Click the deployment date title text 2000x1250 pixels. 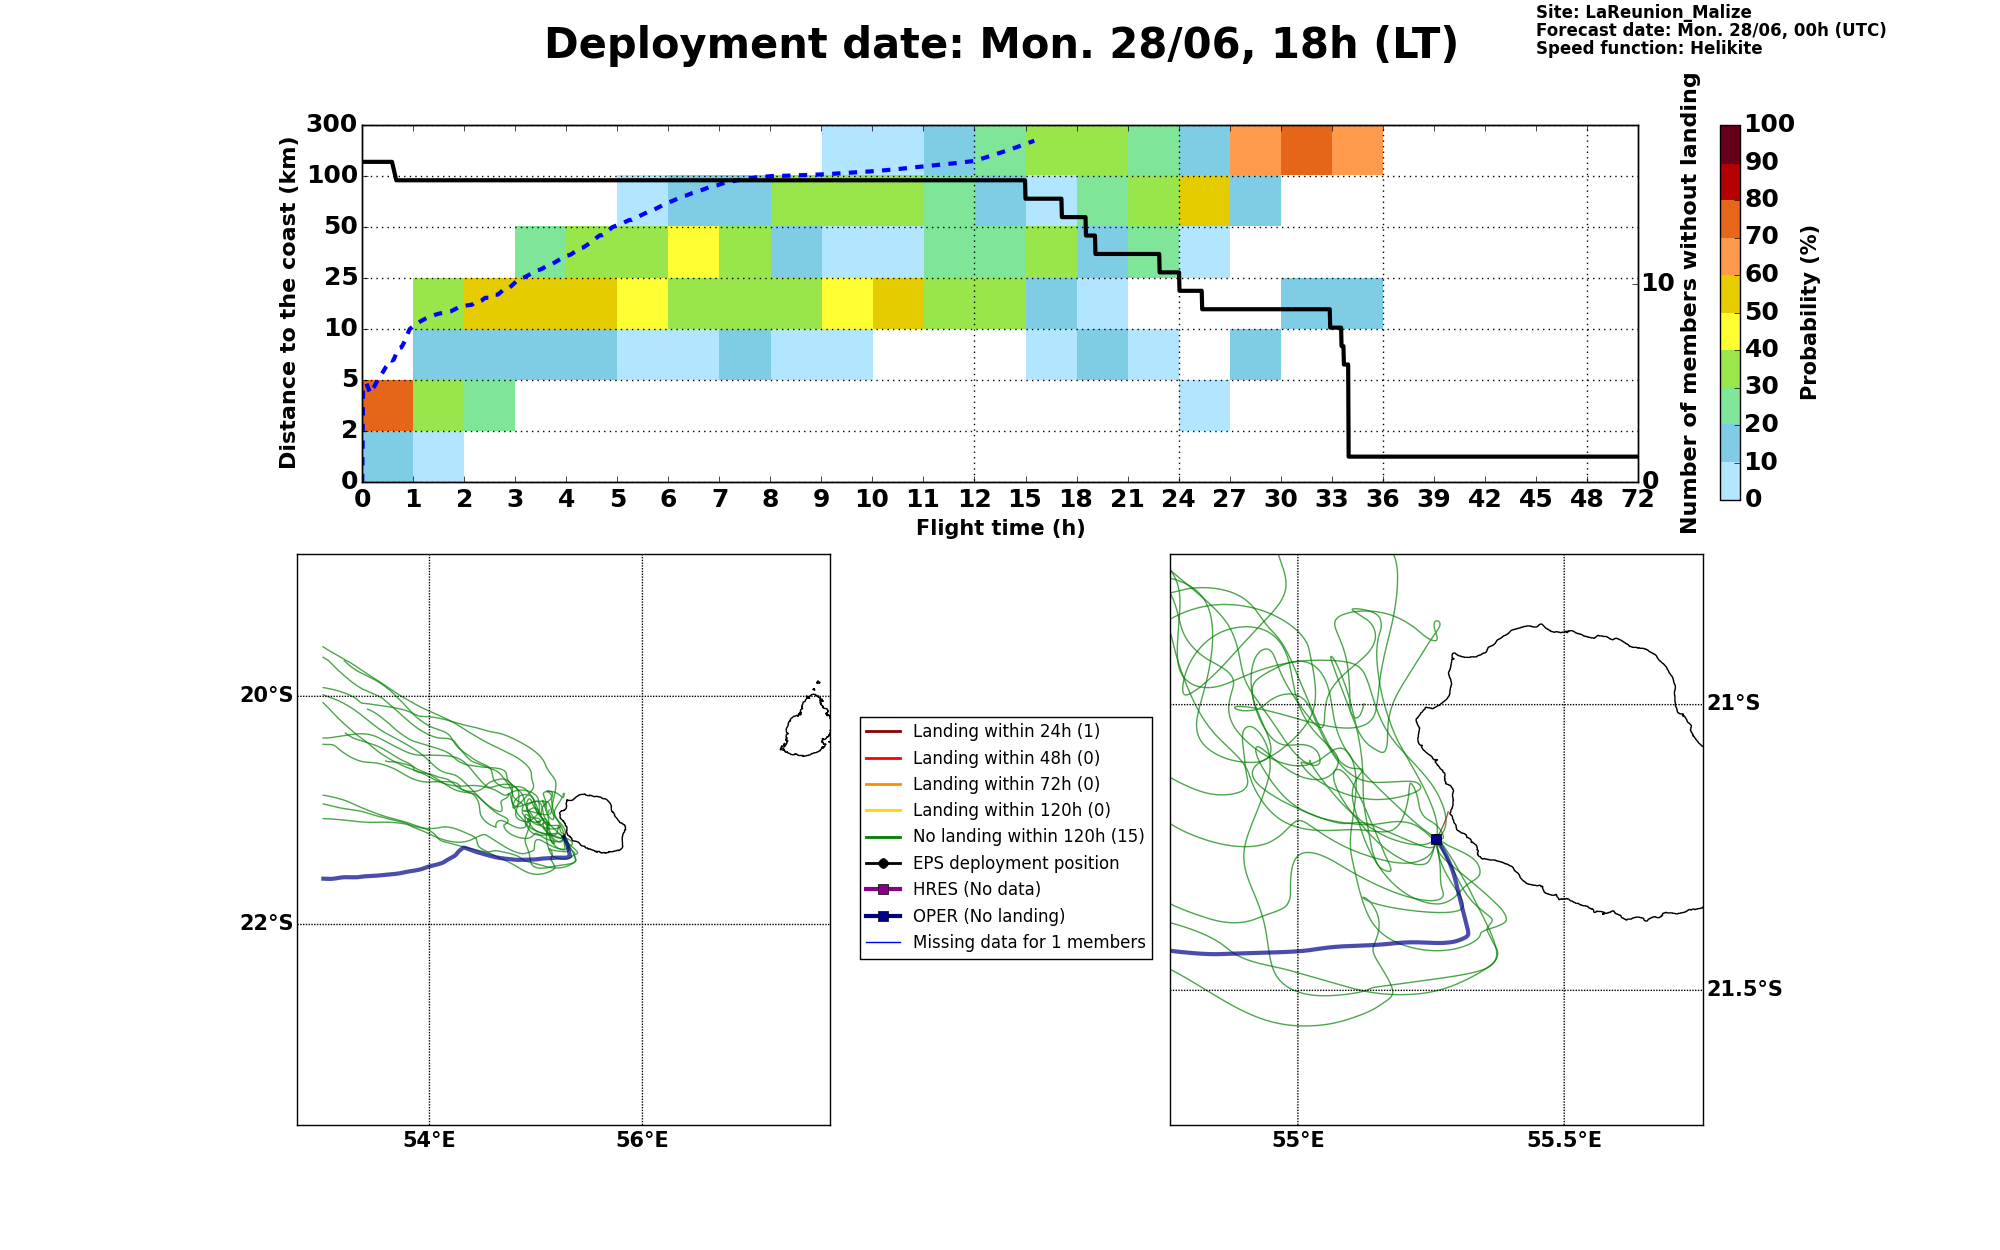point(1001,45)
